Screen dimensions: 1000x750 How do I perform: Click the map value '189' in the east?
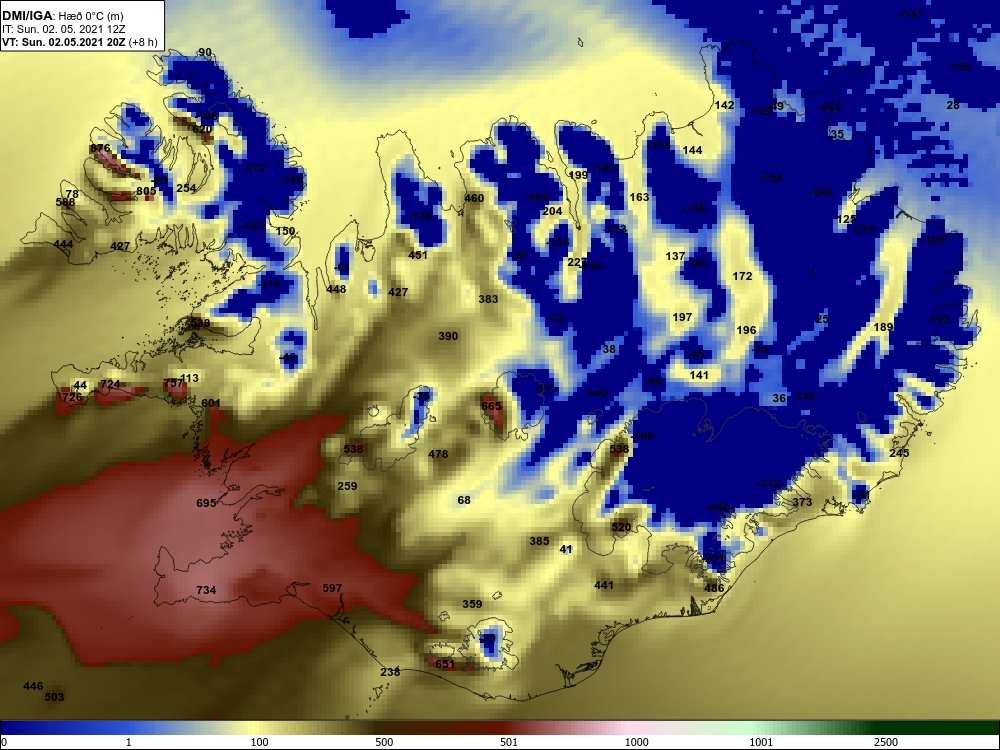883,327
